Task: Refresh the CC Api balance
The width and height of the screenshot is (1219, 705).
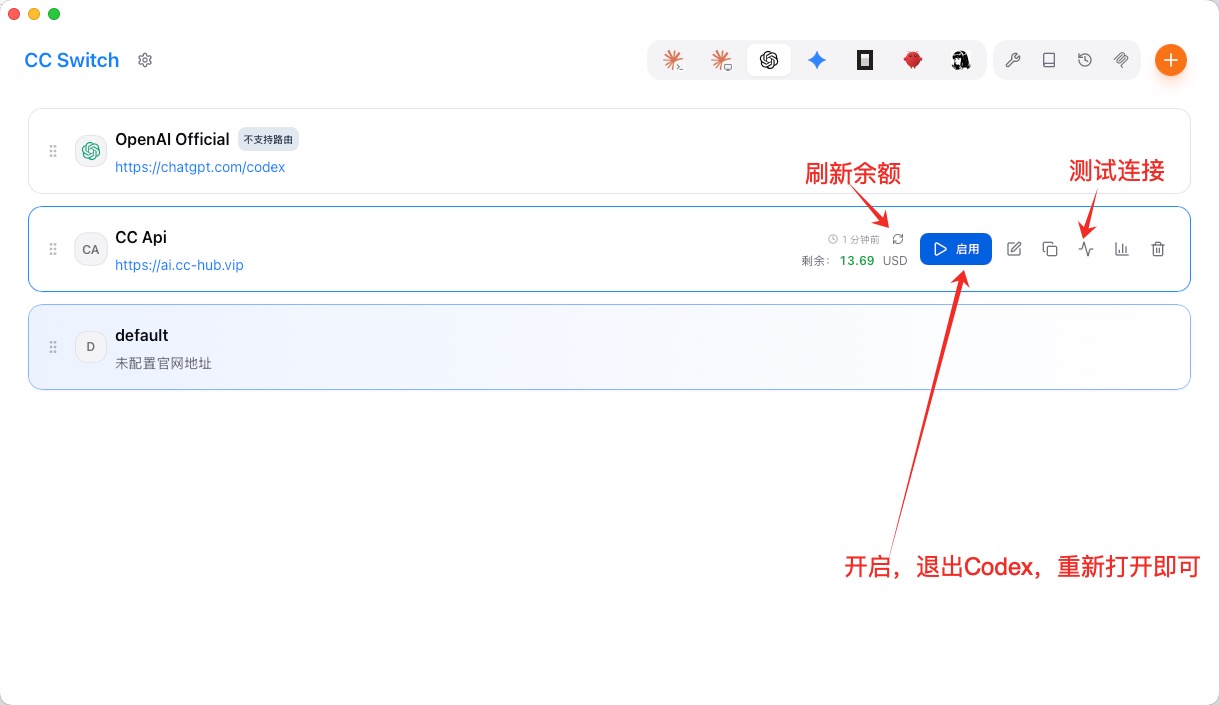Action: pos(898,239)
